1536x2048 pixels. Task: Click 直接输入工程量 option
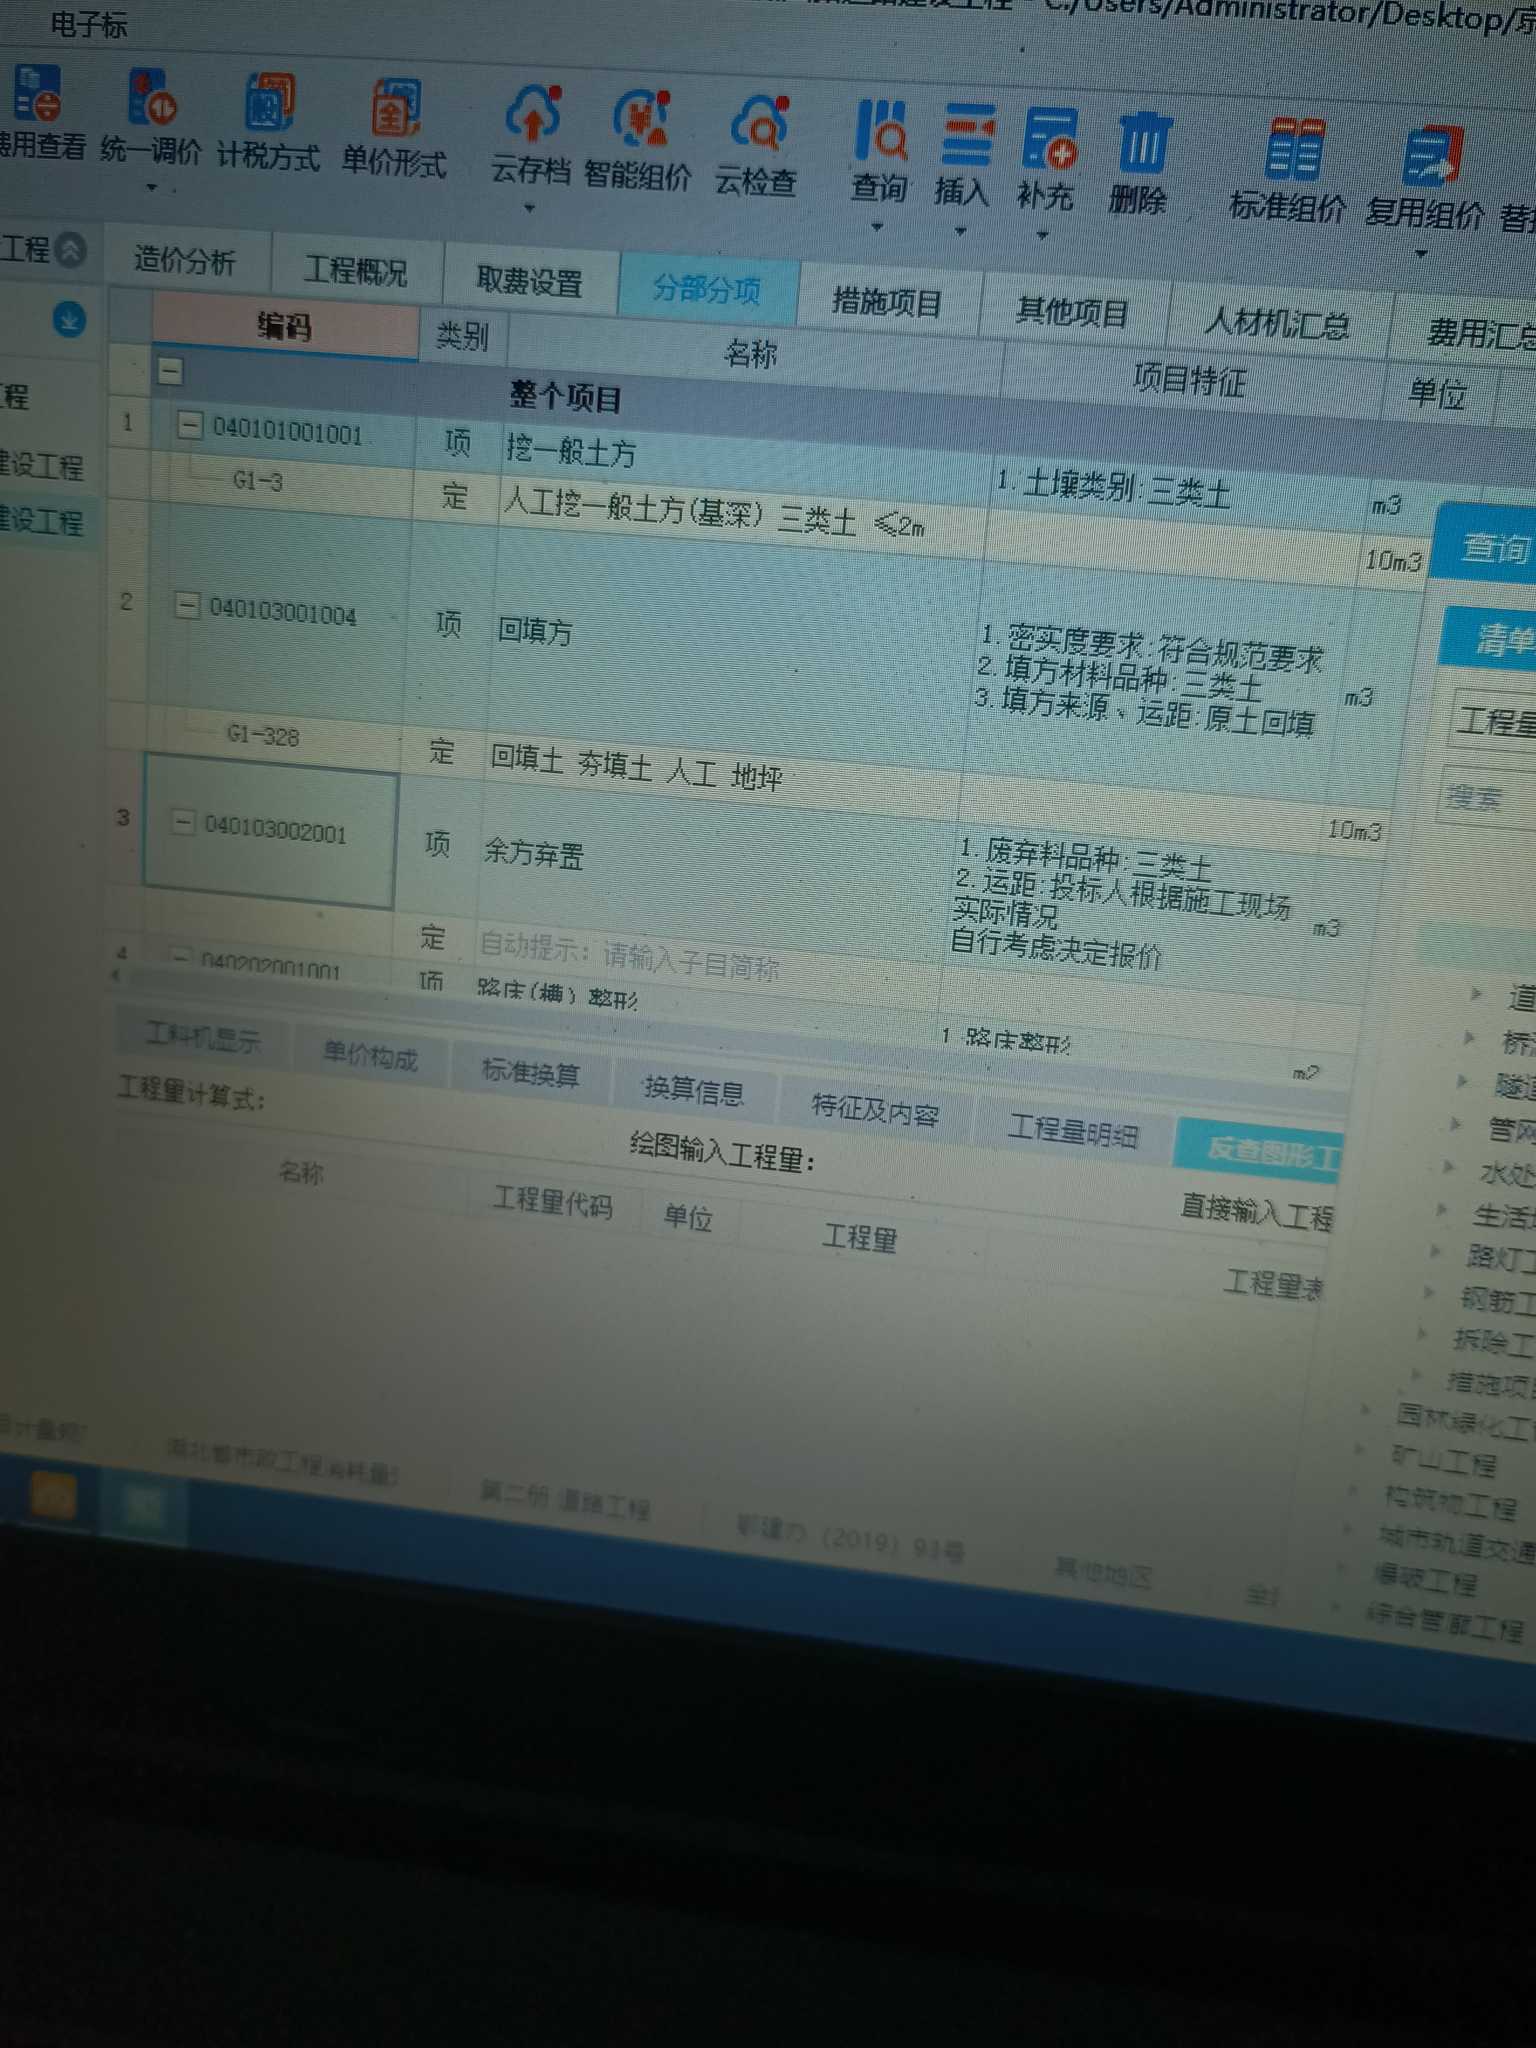coord(1256,1209)
